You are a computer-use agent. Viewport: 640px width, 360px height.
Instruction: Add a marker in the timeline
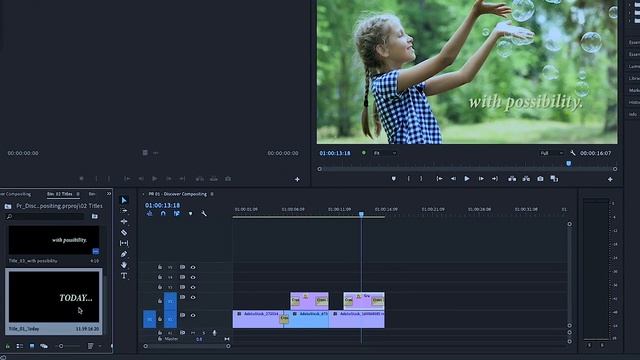[x=190, y=213]
